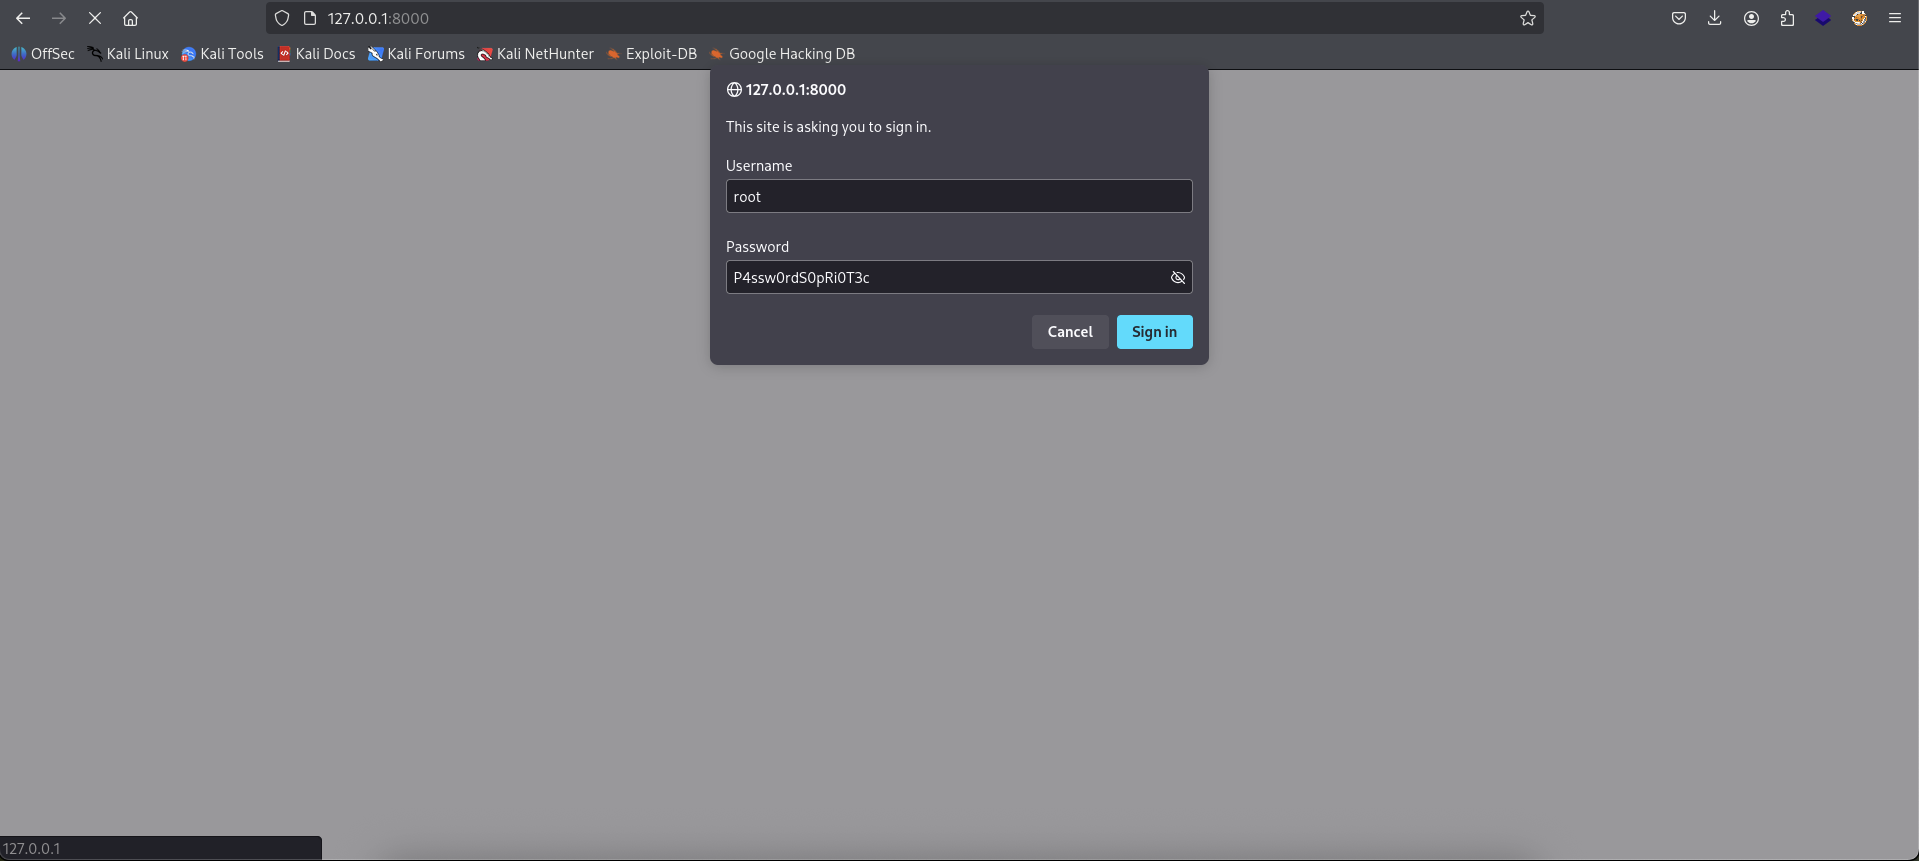Click the Sign in button
Viewport: 1919px width, 861px height.
point(1154,332)
